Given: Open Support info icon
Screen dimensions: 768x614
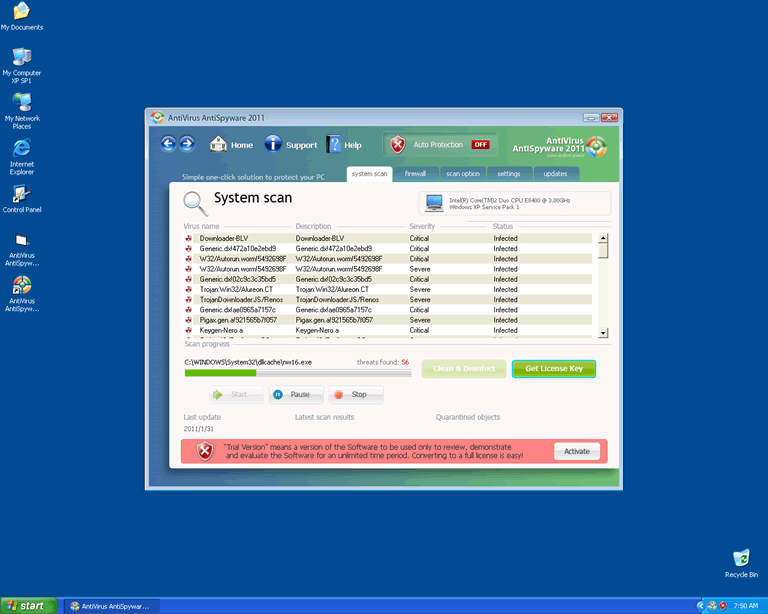Looking at the screenshot, I should 273,145.
